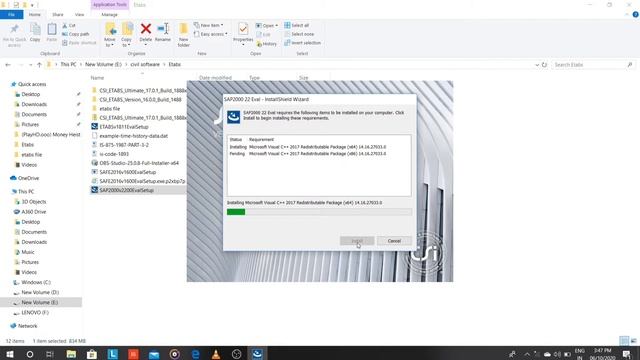Open Microsoft Edge from the taskbar
The image size is (640, 360).
(196, 354)
